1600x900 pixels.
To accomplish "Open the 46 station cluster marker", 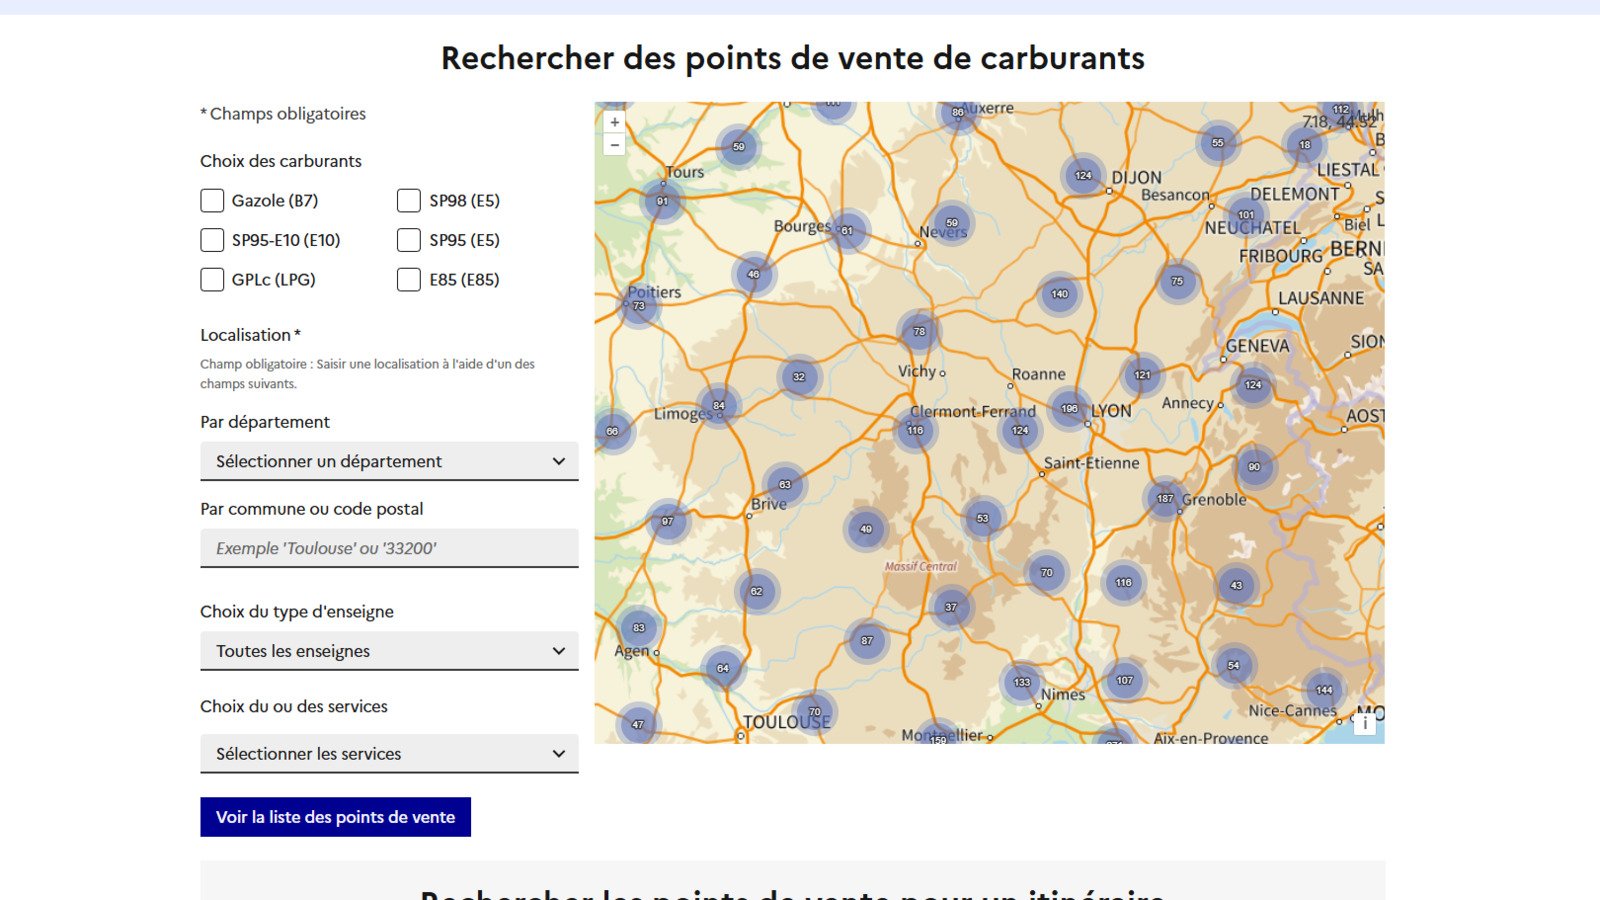I will click(x=753, y=274).
